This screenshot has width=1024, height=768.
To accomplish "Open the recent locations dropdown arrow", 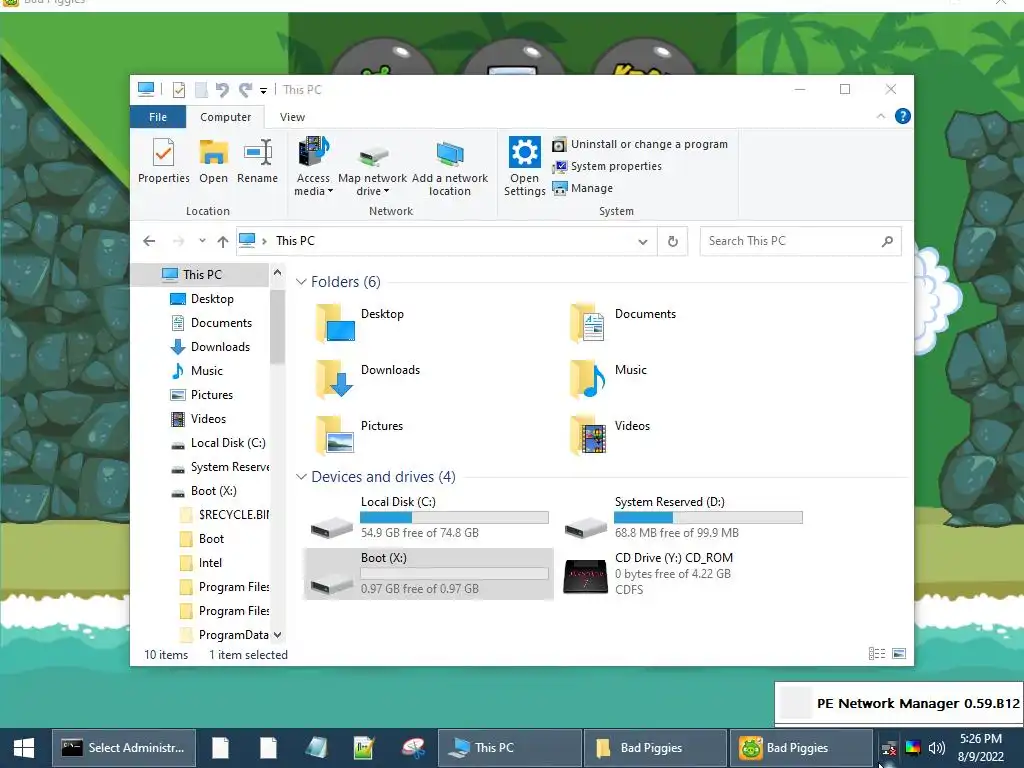I will pyautogui.click(x=202, y=241).
